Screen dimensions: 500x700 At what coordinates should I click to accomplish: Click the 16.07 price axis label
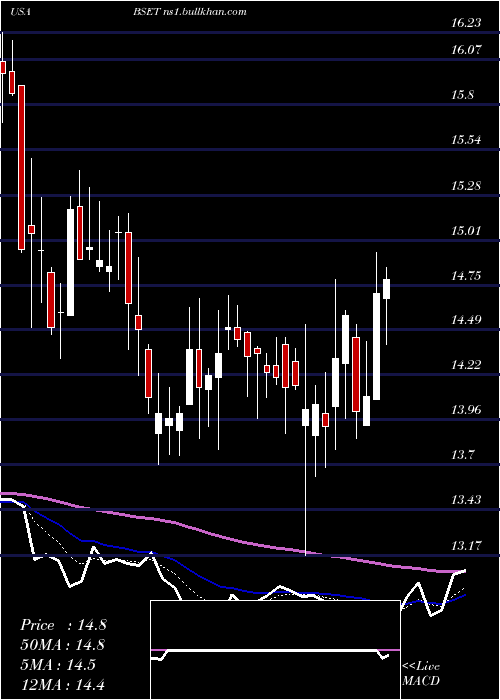pos(466,50)
